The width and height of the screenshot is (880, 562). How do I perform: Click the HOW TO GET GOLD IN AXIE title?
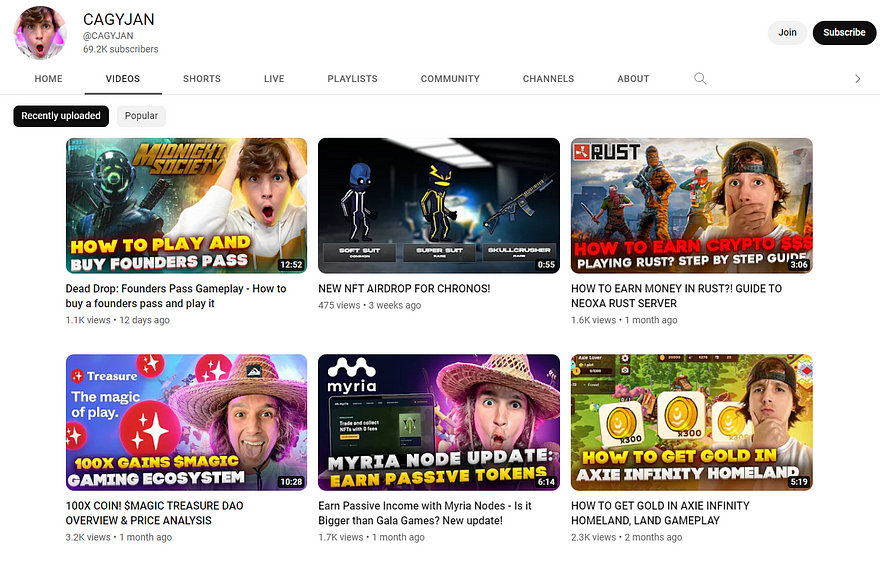(660, 513)
